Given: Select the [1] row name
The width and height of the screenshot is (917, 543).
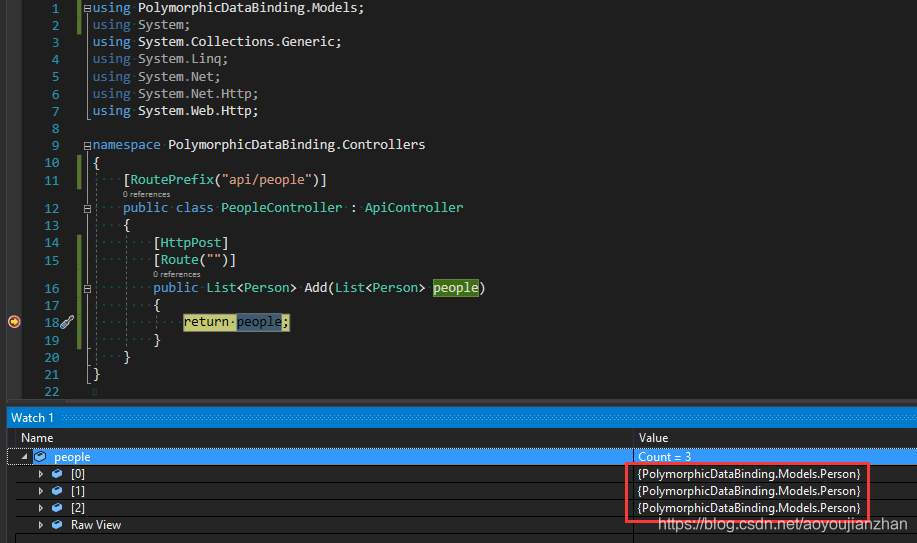Looking at the screenshot, I should point(78,490).
